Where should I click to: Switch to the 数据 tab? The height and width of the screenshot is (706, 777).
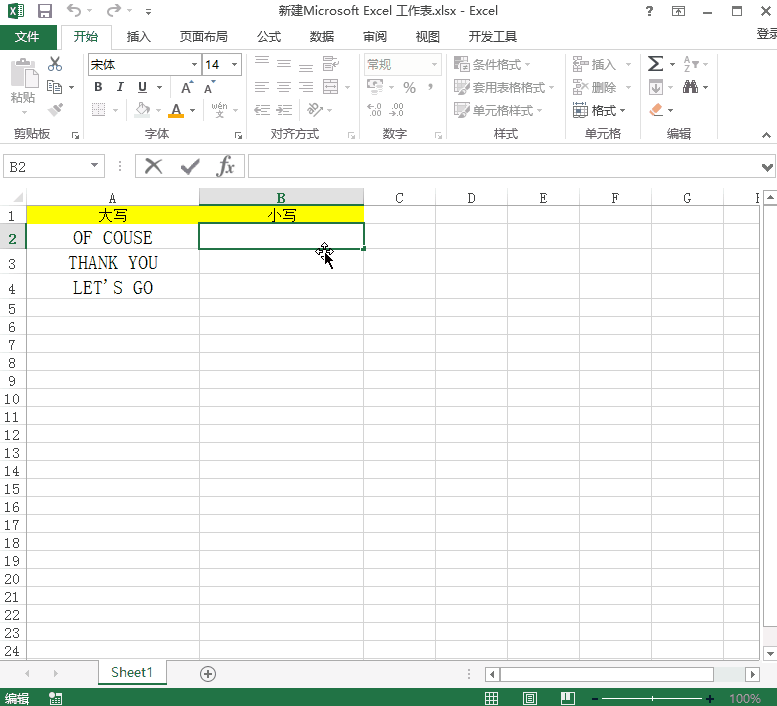pos(322,37)
